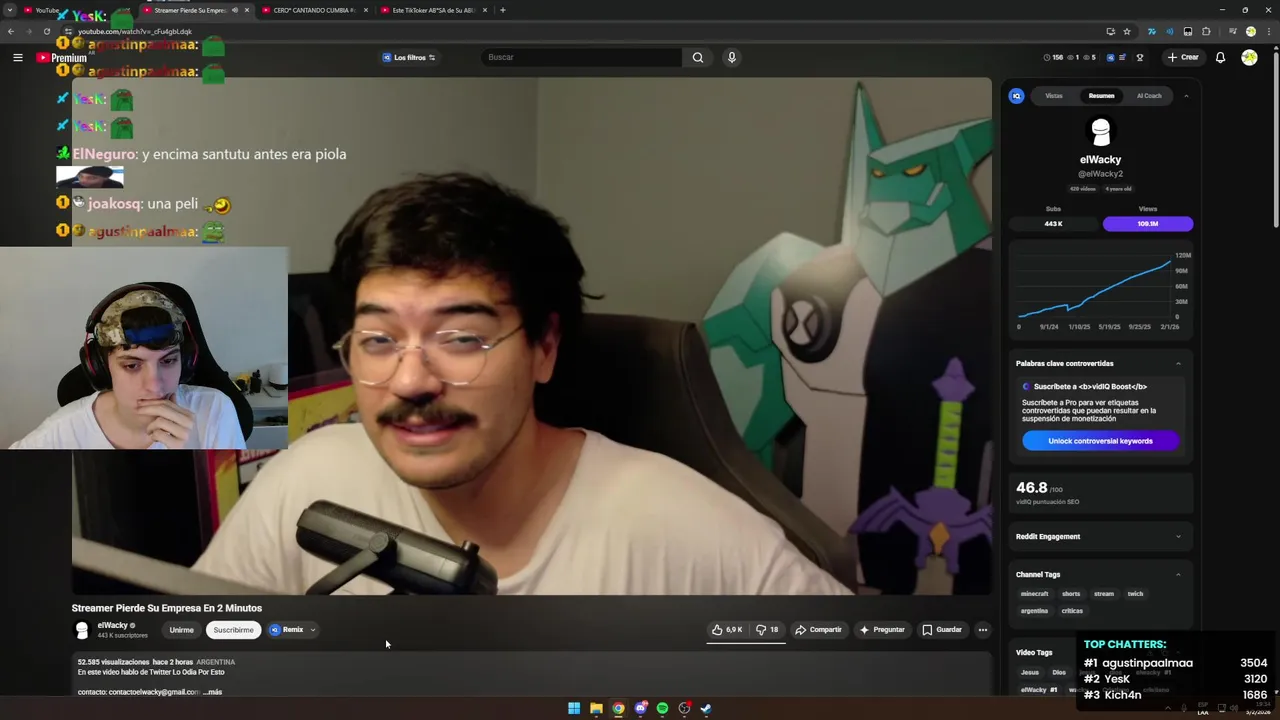Screen dimensions: 1280x720
Task: Select the Resumen tab in vidIQ
Action: tap(1101, 96)
